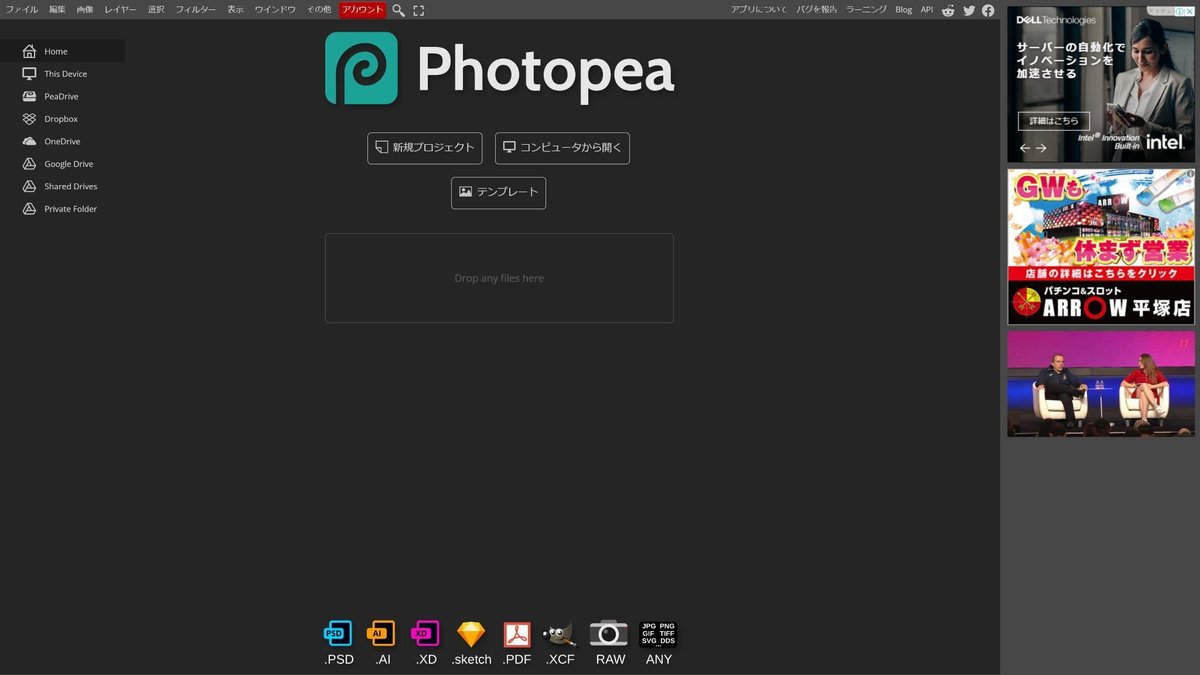Click the Facebook icon
1200x675 pixels.
coord(988,10)
